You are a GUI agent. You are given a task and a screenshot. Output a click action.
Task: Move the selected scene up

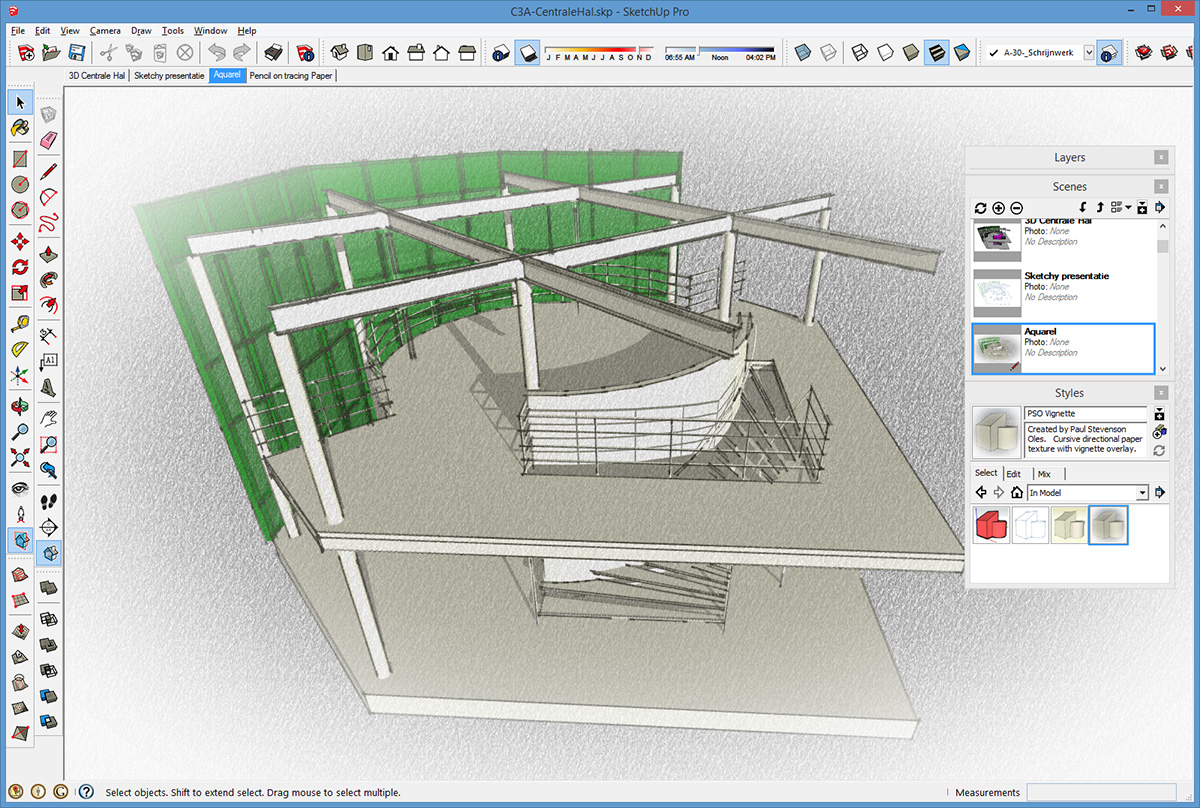click(1100, 208)
